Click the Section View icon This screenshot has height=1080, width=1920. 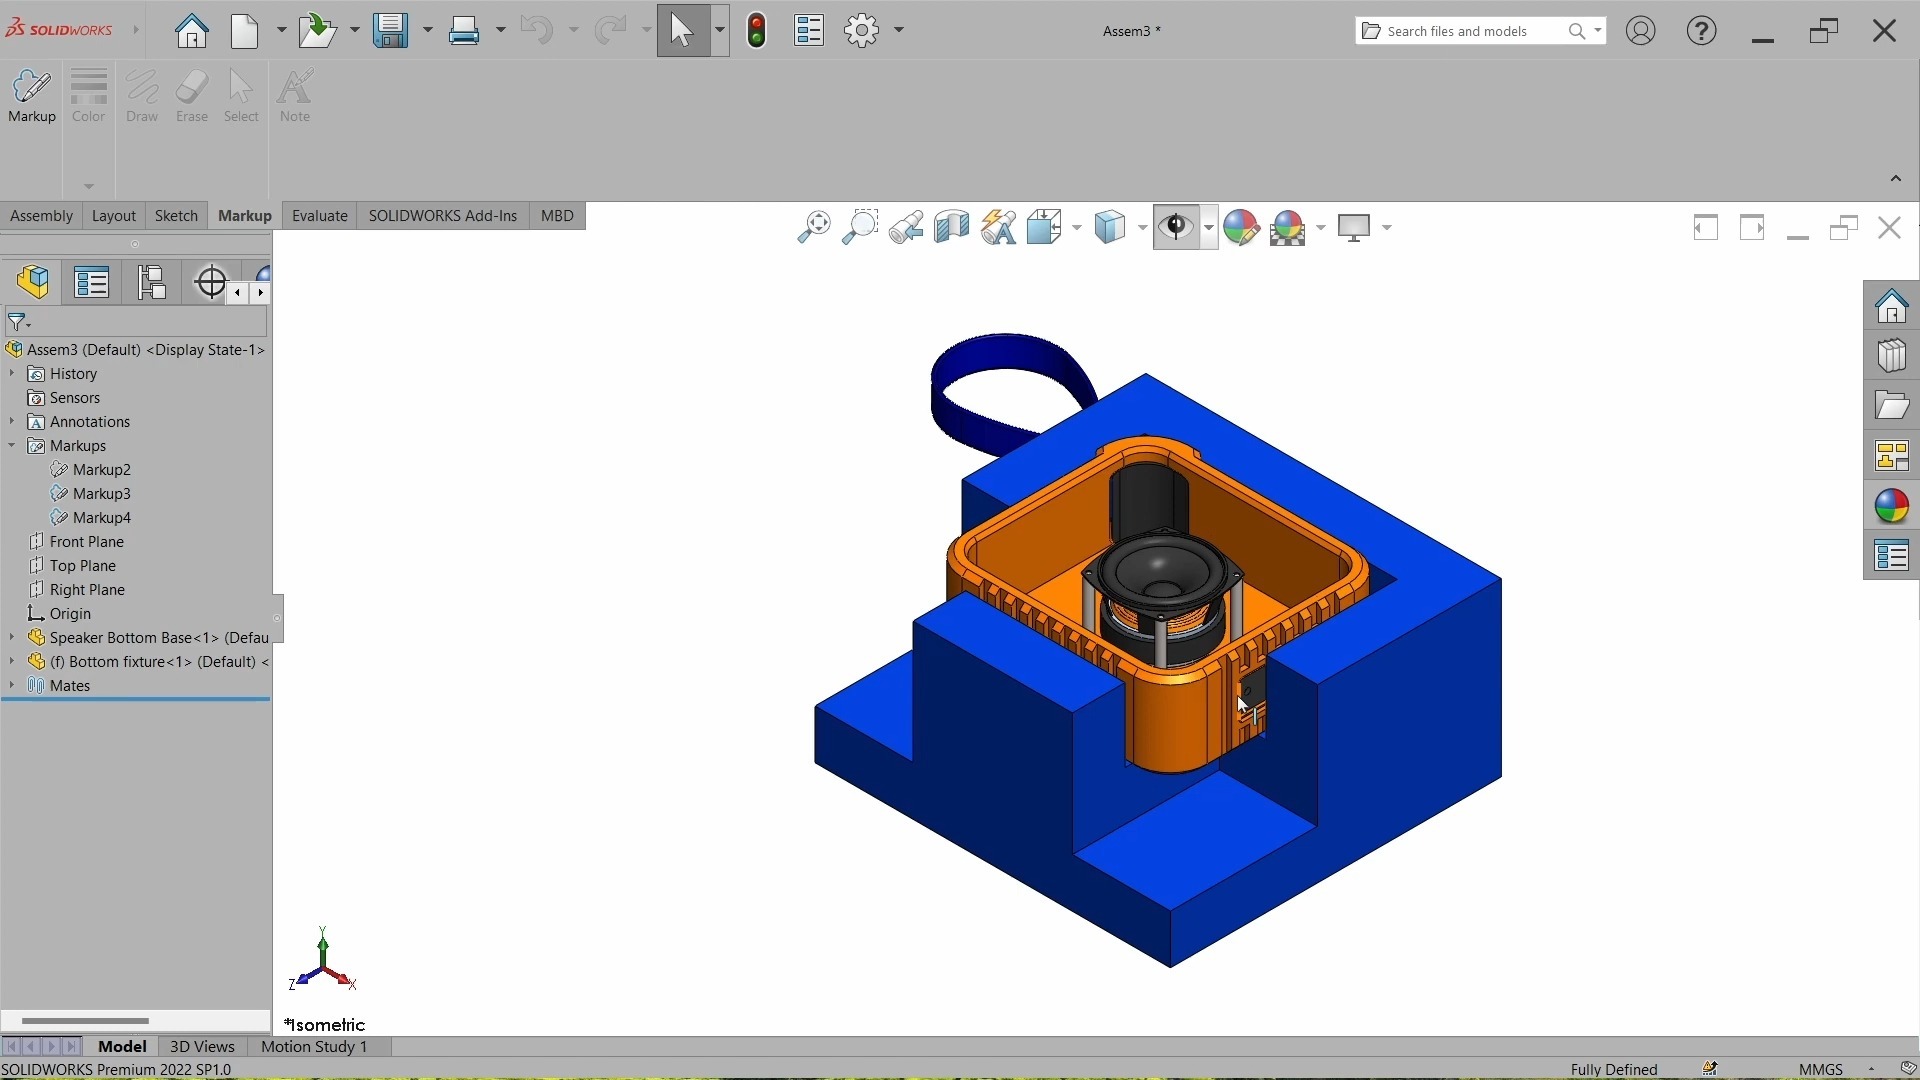tap(952, 228)
